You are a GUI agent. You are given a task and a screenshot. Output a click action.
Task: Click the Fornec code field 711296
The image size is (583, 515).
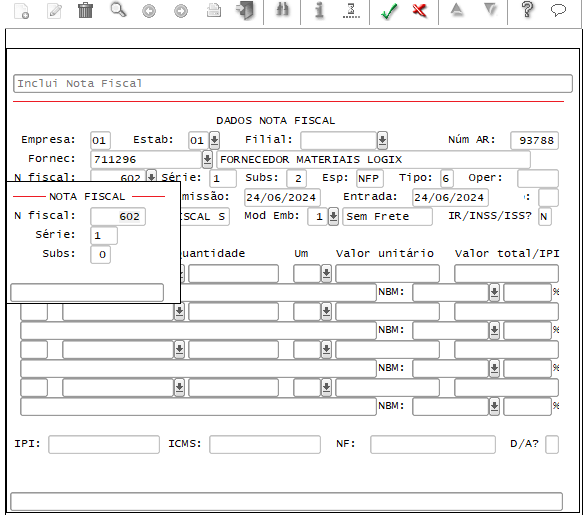(146, 160)
